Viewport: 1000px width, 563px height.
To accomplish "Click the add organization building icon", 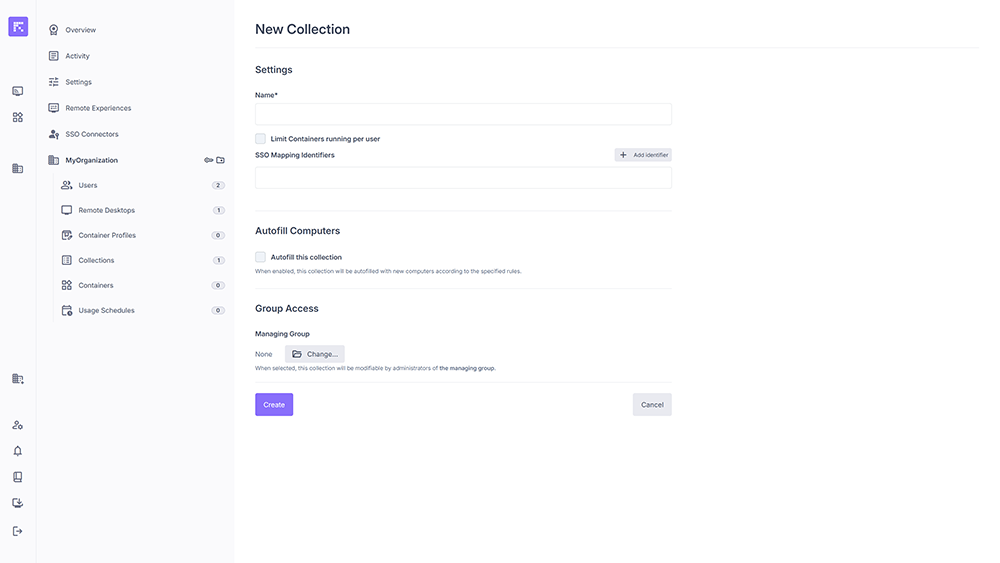I will click(18, 379).
